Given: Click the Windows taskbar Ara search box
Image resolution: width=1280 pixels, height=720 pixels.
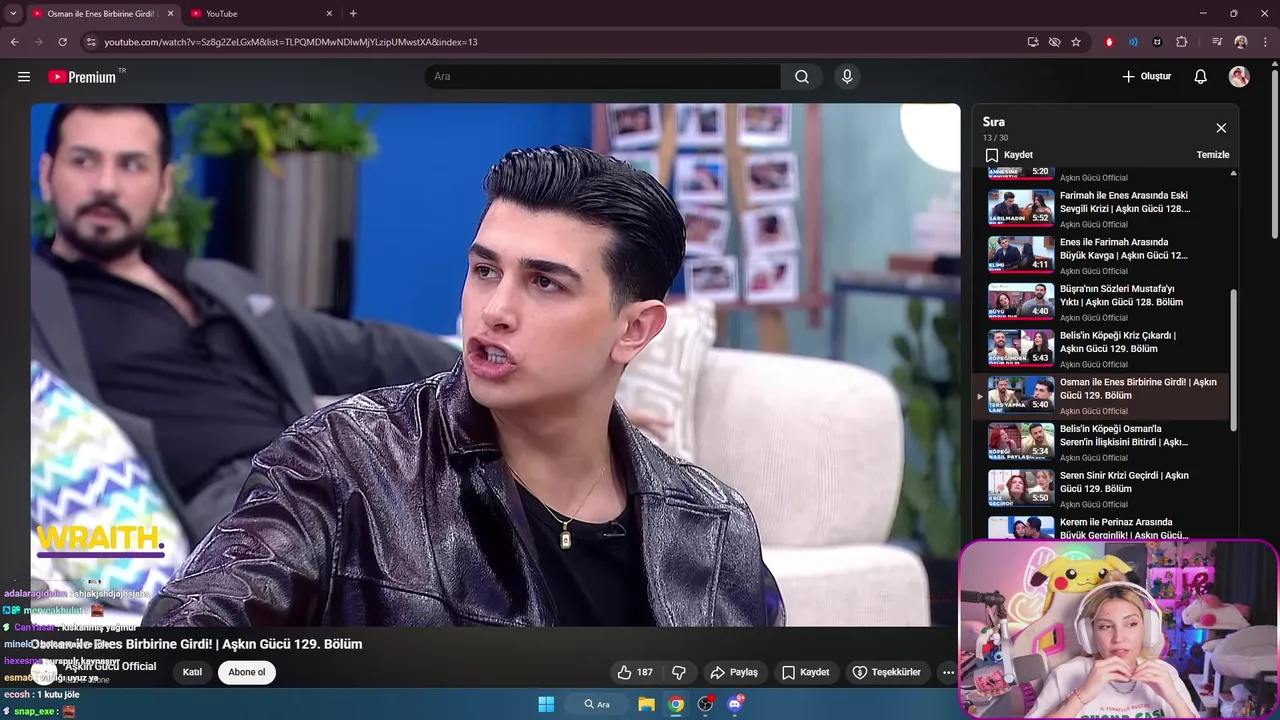Looking at the screenshot, I should click(x=598, y=704).
